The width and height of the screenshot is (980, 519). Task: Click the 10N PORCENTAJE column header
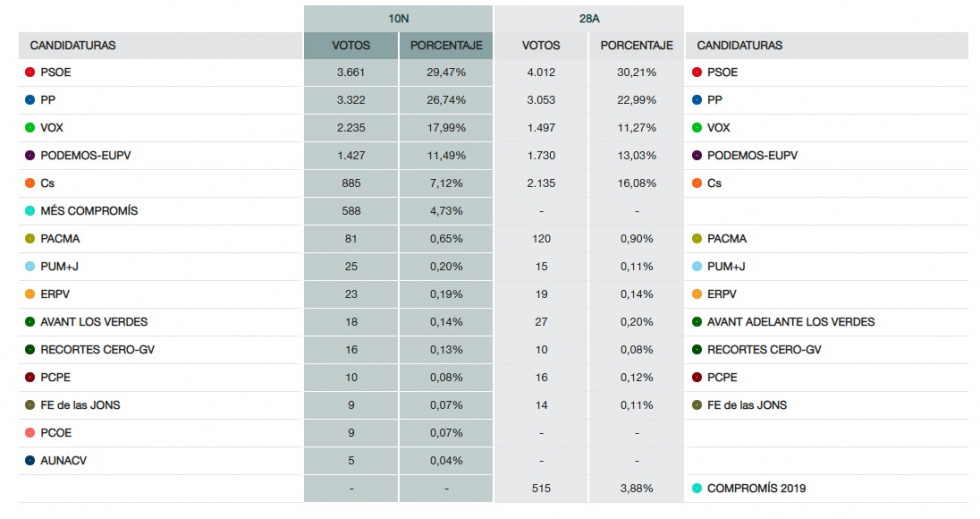tap(446, 46)
